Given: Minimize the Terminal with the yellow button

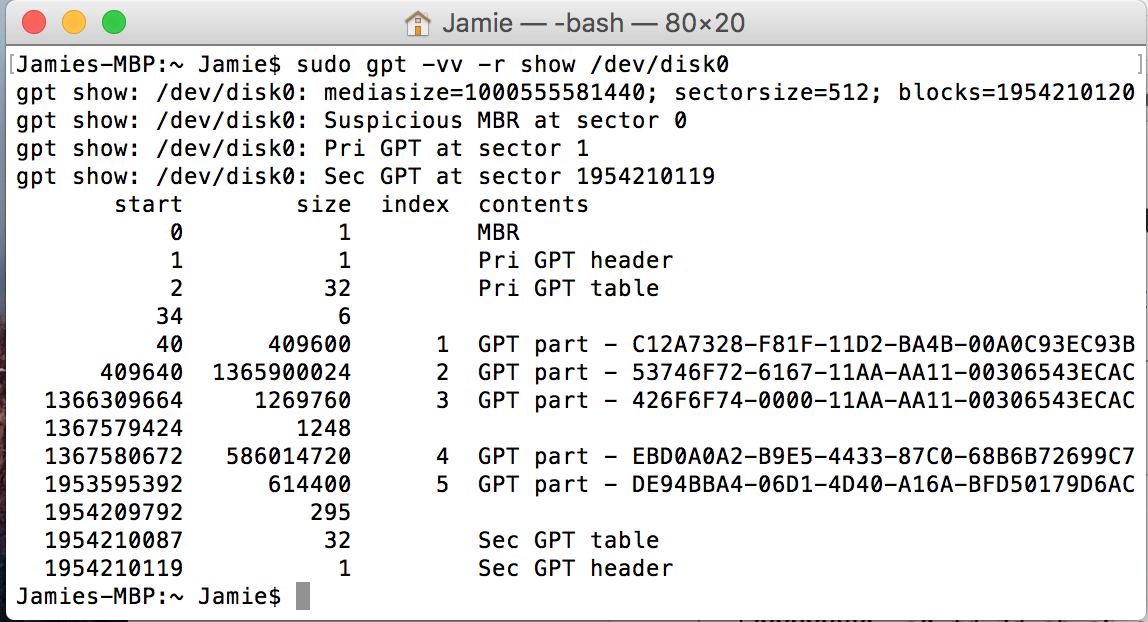Looking at the screenshot, I should click(73, 22).
